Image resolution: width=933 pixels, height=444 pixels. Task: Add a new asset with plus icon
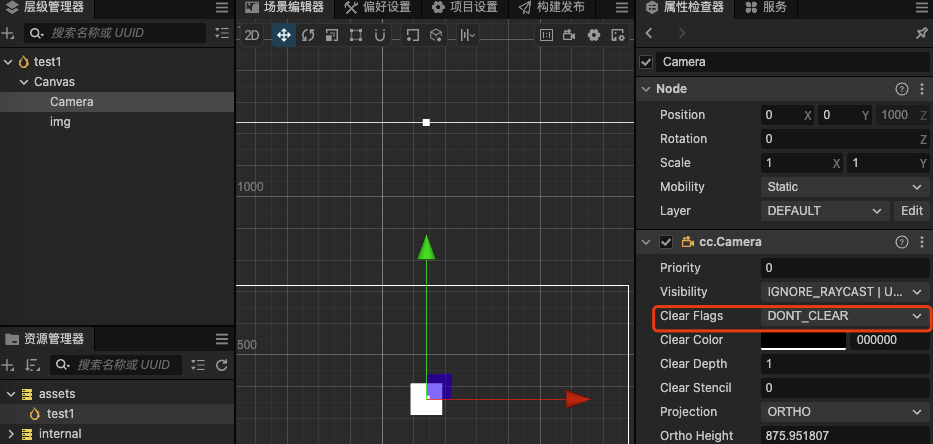click(x=8, y=365)
